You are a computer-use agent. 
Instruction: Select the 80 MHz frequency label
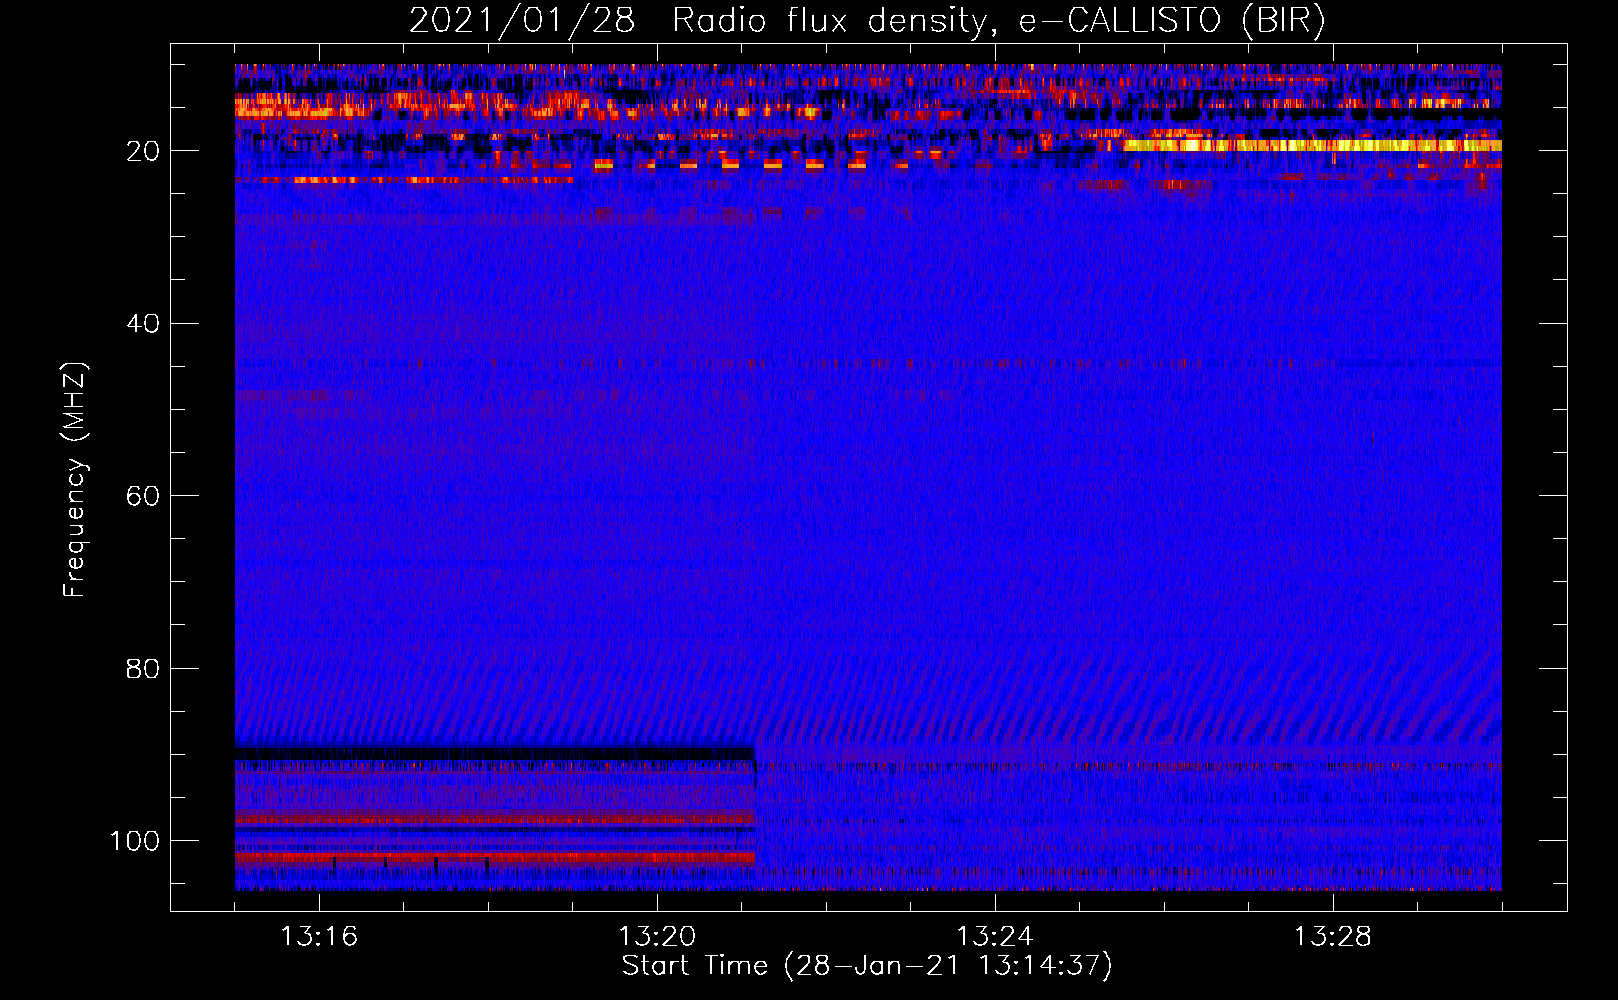coord(143,668)
